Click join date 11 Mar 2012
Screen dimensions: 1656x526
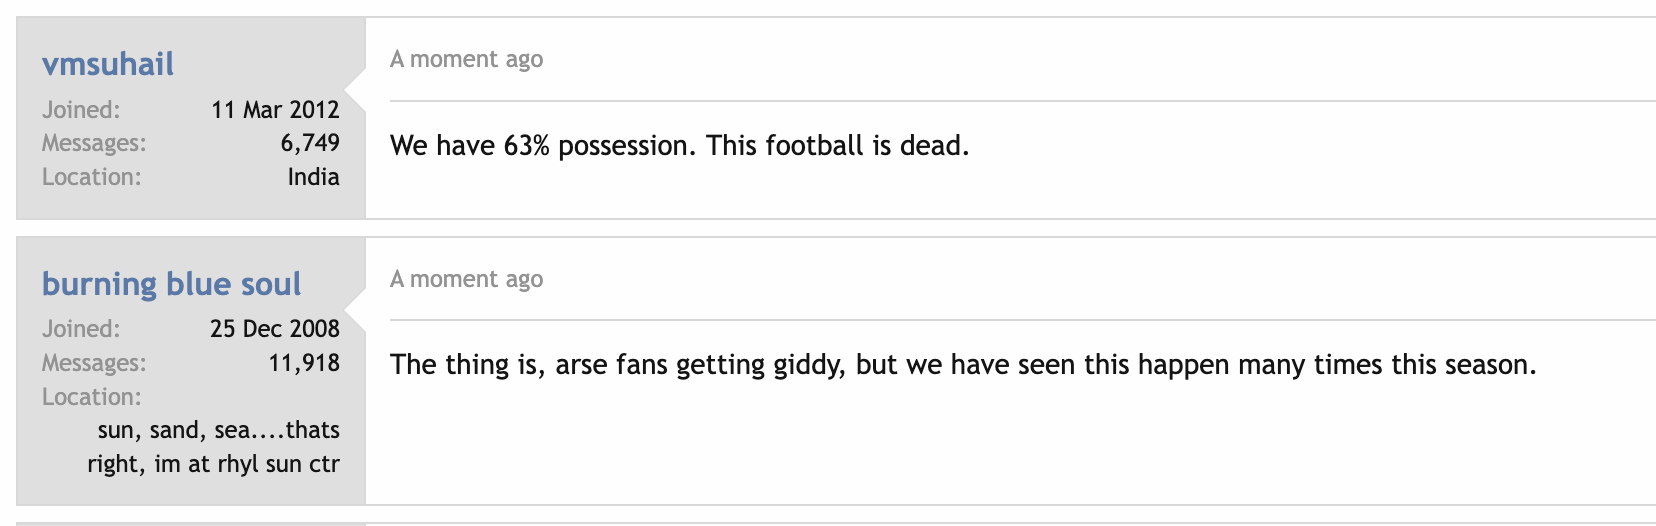click(x=276, y=110)
